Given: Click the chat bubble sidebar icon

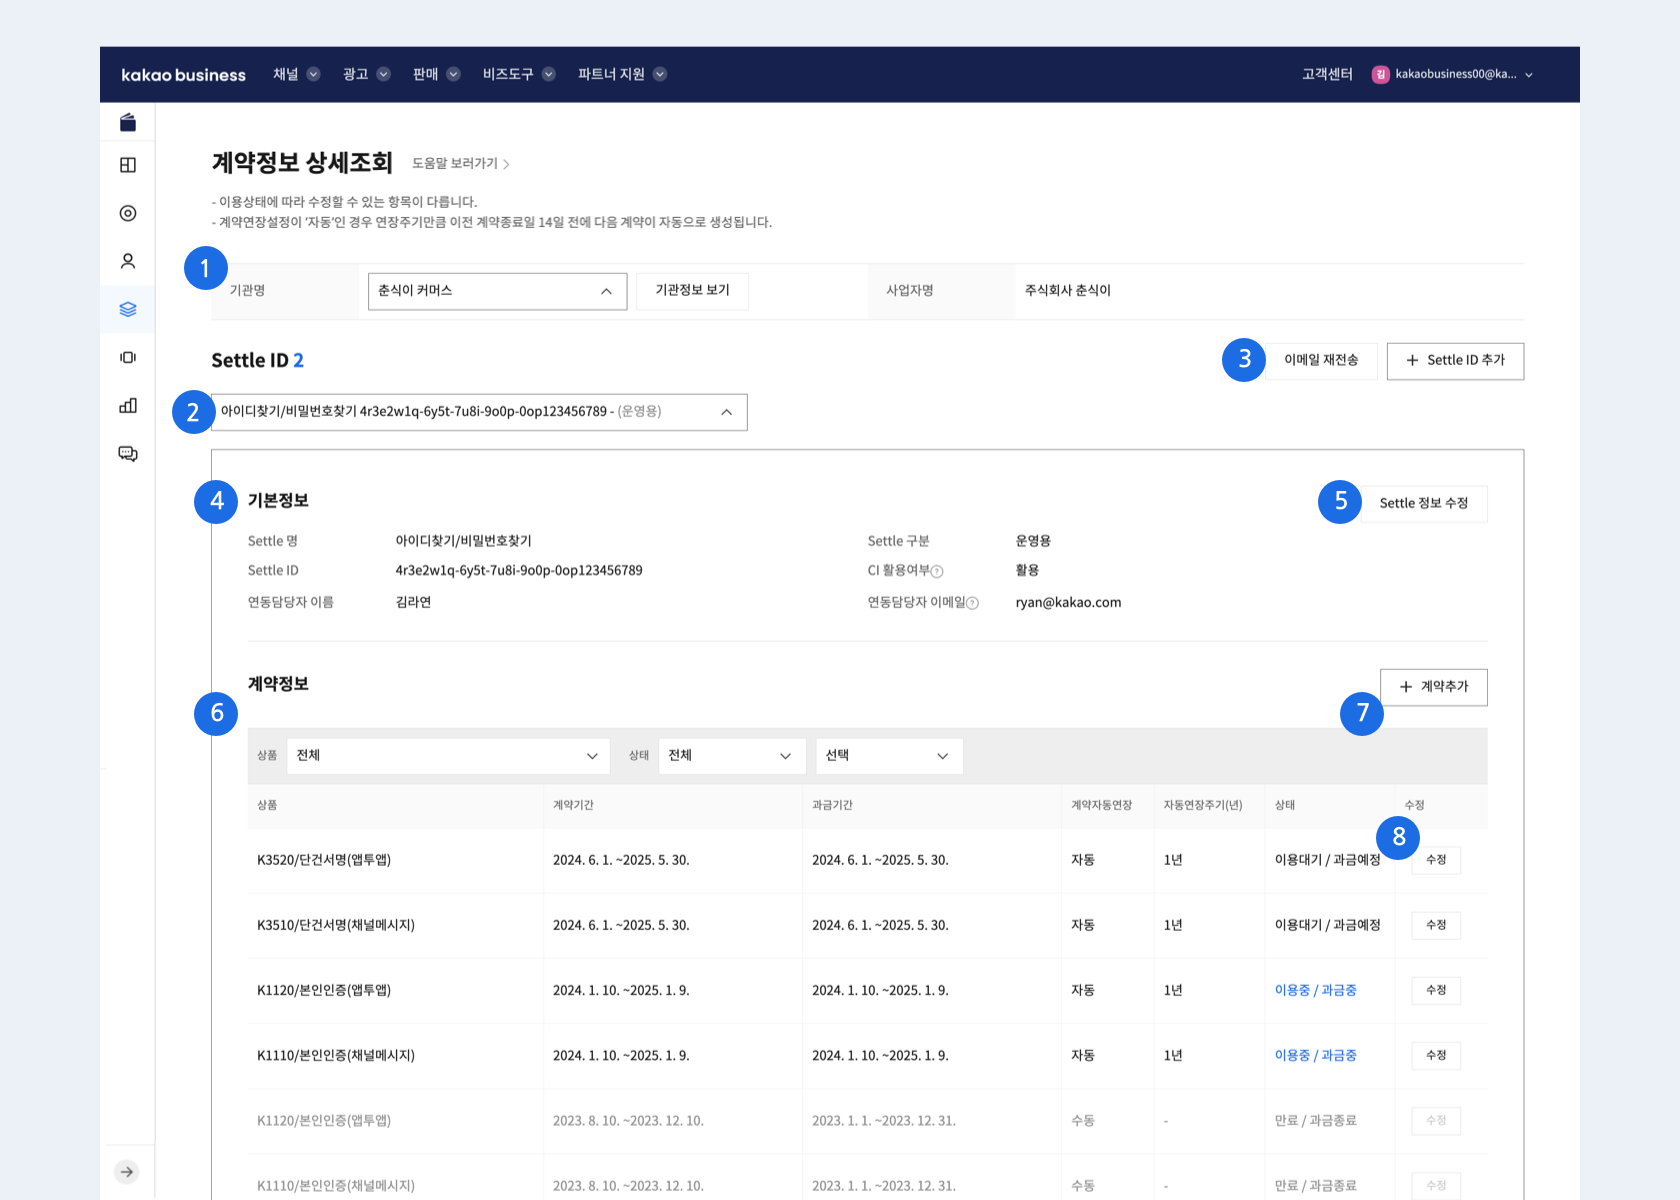Looking at the screenshot, I should pyautogui.click(x=127, y=453).
